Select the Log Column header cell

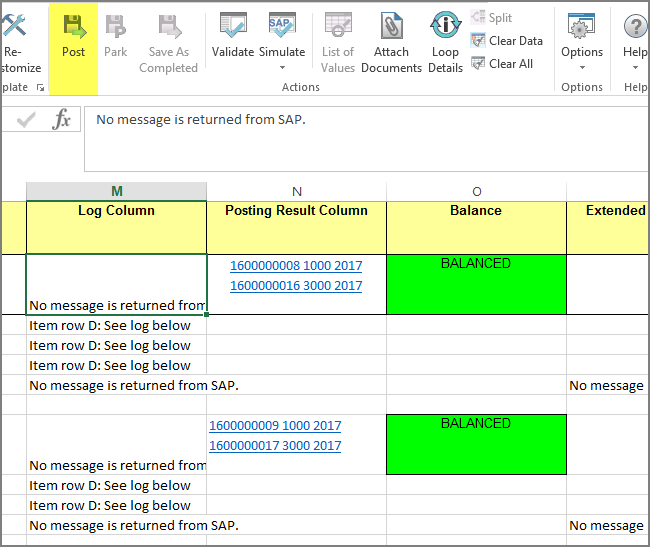coord(116,228)
